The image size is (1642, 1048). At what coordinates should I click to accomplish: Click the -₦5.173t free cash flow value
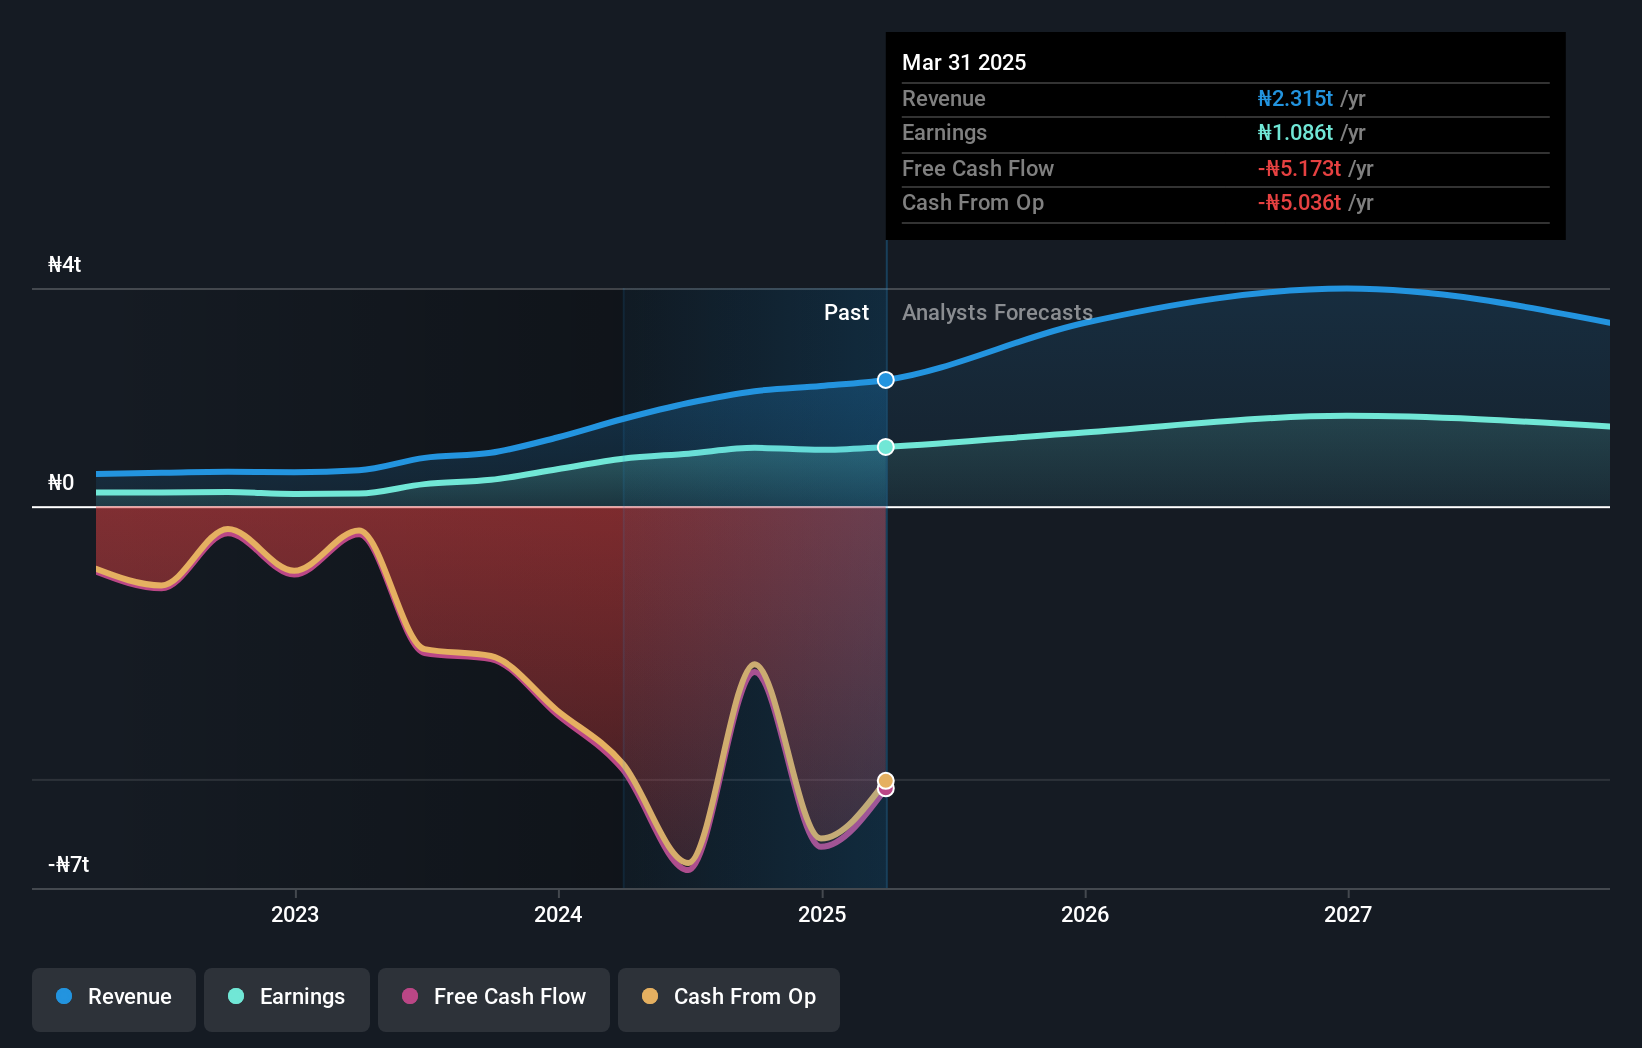1299,168
